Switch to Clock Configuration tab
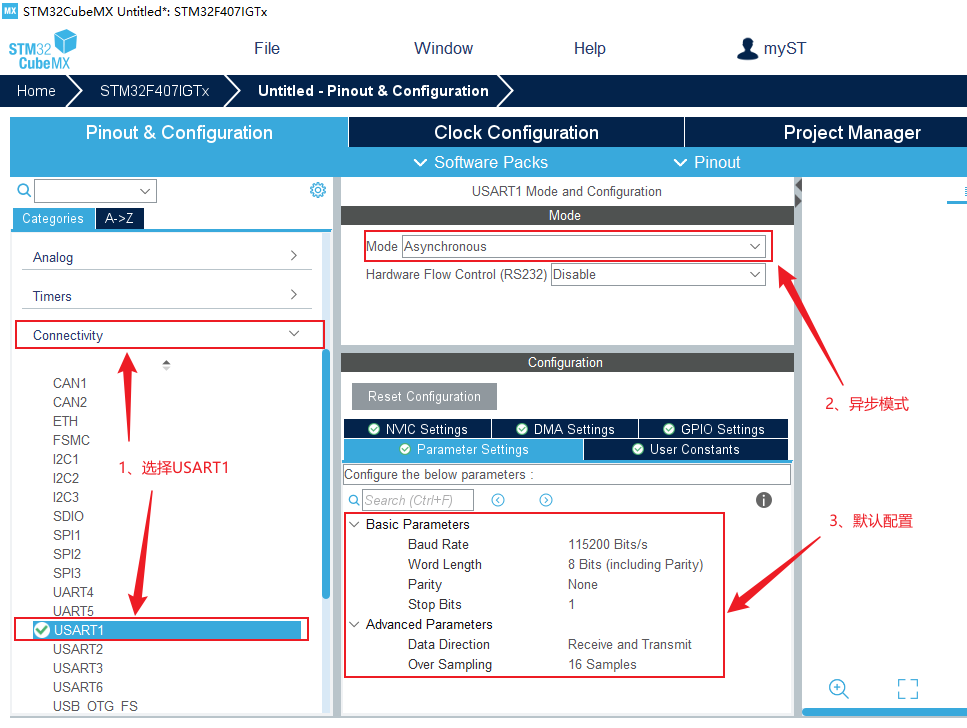The image size is (967, 728). pos(516,133)
